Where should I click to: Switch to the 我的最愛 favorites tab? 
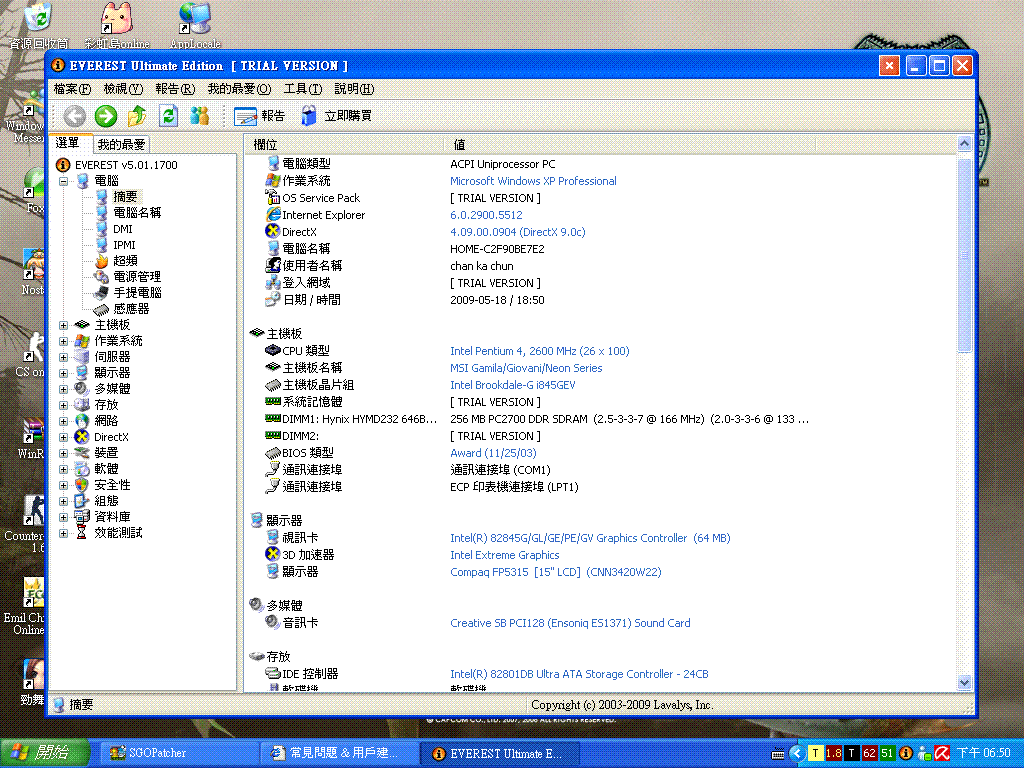121,145
